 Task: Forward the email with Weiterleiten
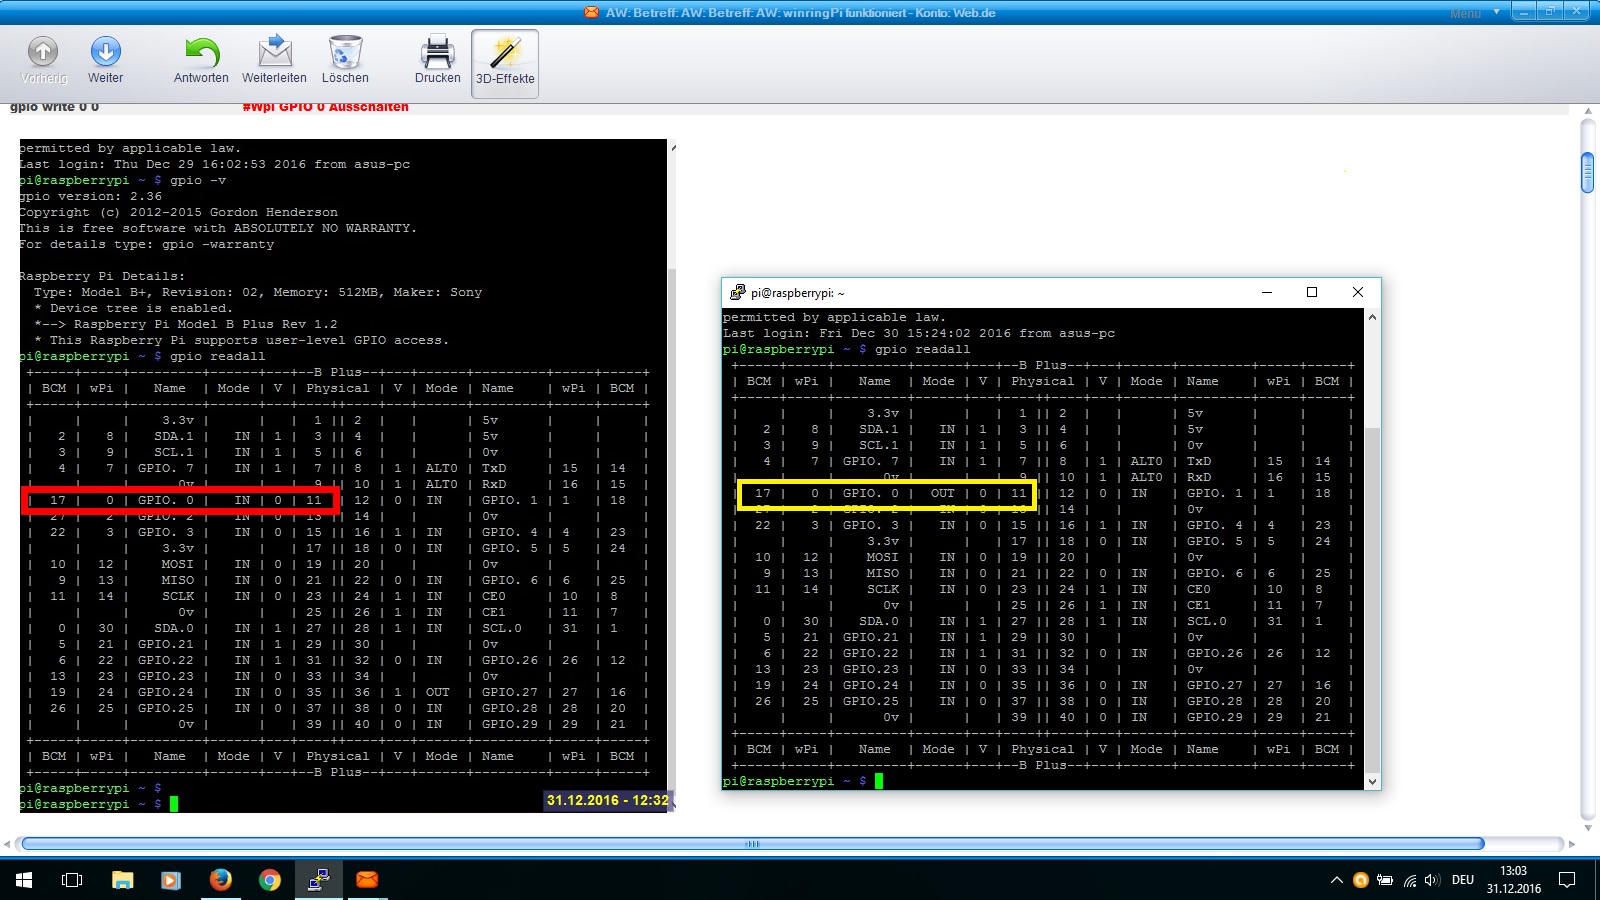[274, 61]
